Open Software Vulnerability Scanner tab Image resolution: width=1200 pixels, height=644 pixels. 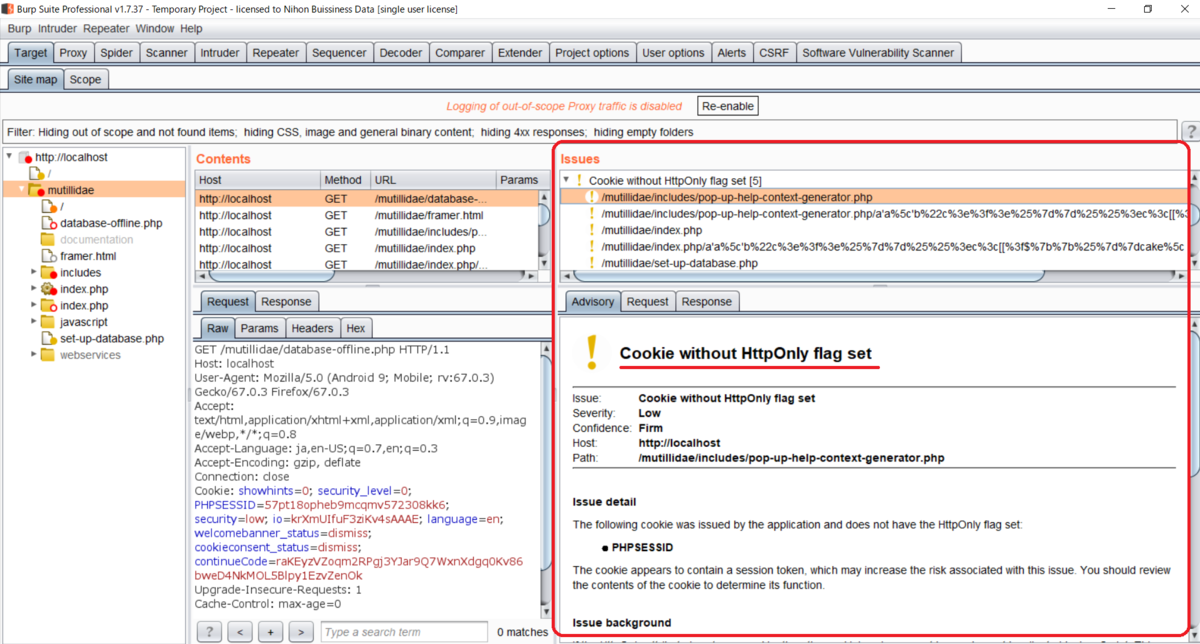tap(879, 53)
